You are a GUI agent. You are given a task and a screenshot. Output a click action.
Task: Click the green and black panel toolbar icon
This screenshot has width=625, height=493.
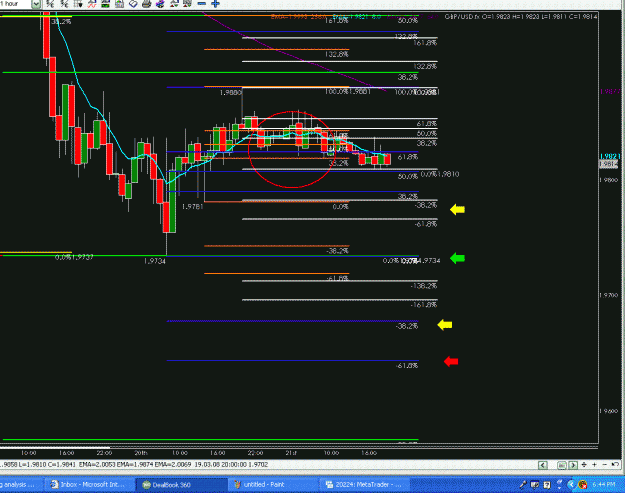(106, 4)
